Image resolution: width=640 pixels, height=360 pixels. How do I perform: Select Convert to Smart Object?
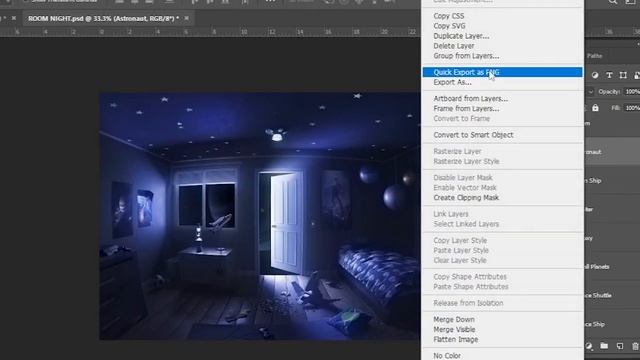[x=473, y=135]
